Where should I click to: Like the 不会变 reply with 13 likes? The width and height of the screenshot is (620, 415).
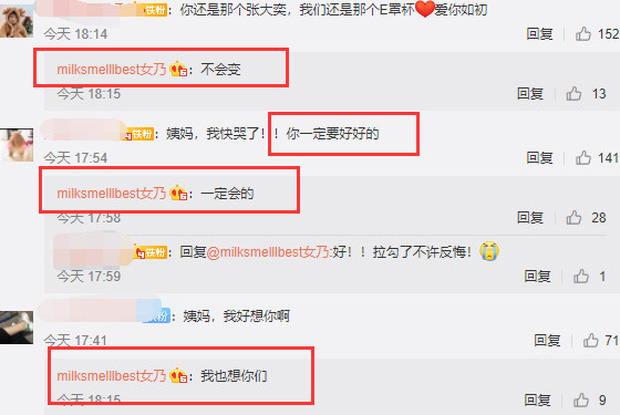pyautogui.click(x=574, y=94)
